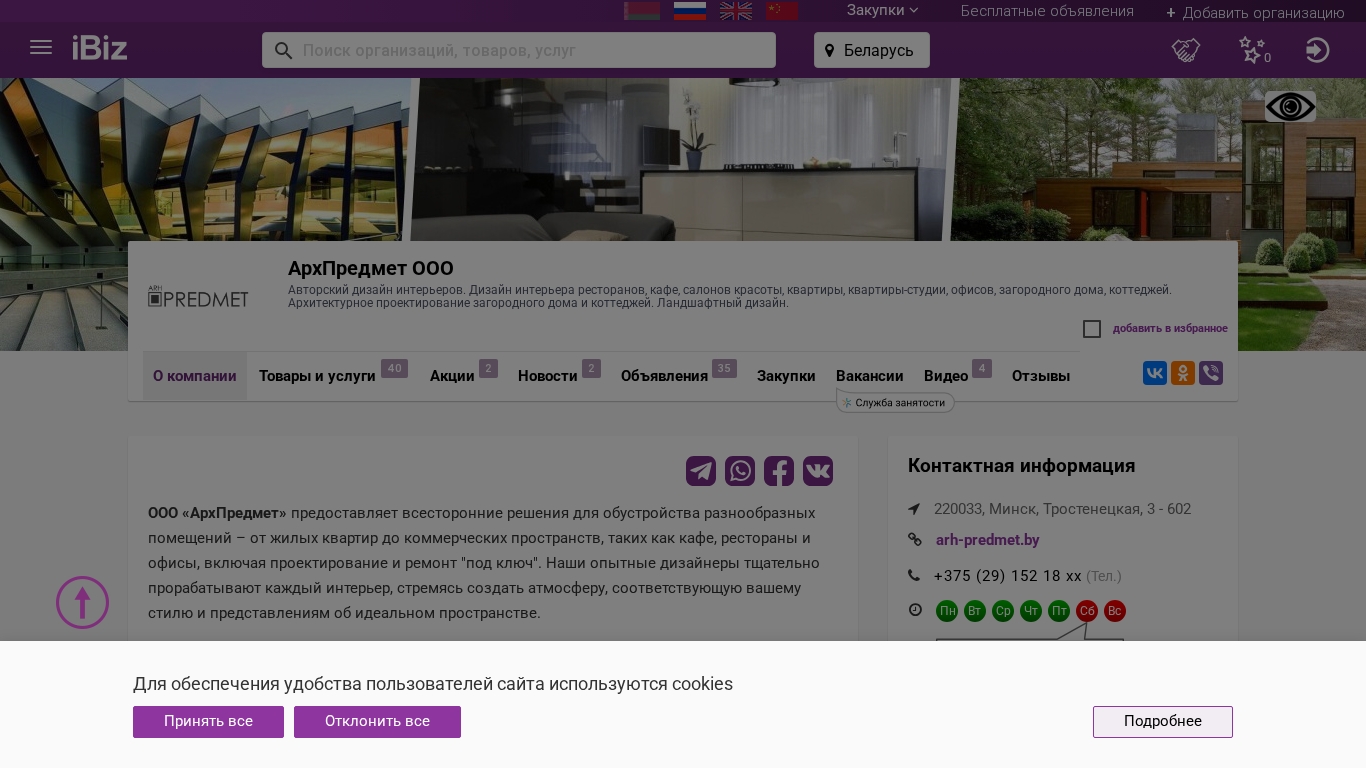Select the 'О компании' tab
This screenshot has height=768, width=1366.
pyautogui.click(x=195, y=376)
